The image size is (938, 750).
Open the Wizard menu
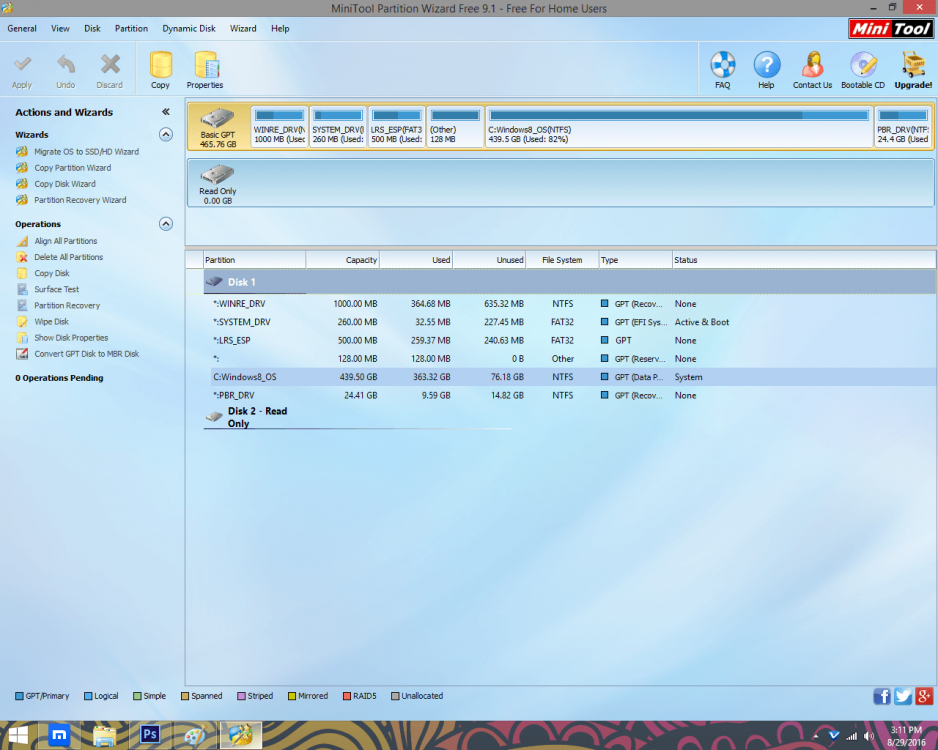243,28
